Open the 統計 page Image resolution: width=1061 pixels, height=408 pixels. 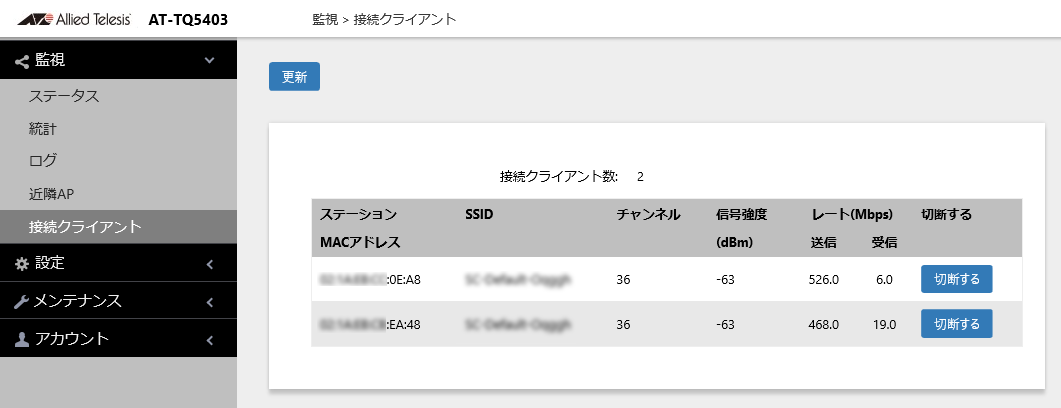coord(44,128)
